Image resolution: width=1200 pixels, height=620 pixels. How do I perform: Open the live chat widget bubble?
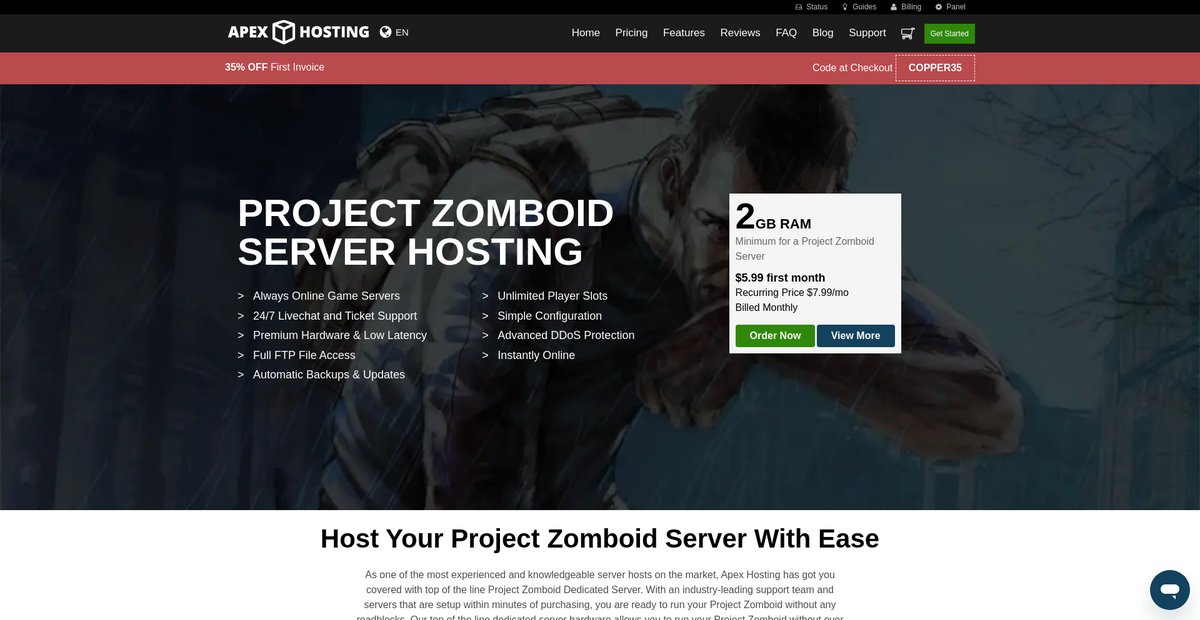click(1169, 590)
